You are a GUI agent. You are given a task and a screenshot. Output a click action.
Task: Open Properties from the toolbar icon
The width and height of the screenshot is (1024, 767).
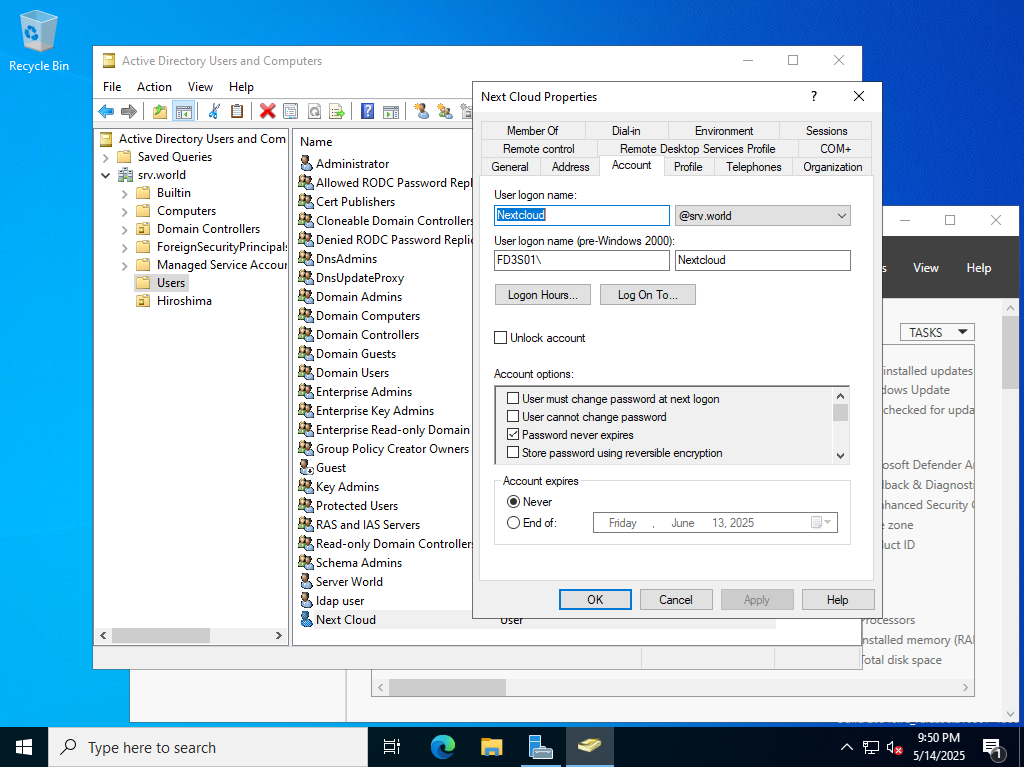(291, 112)
